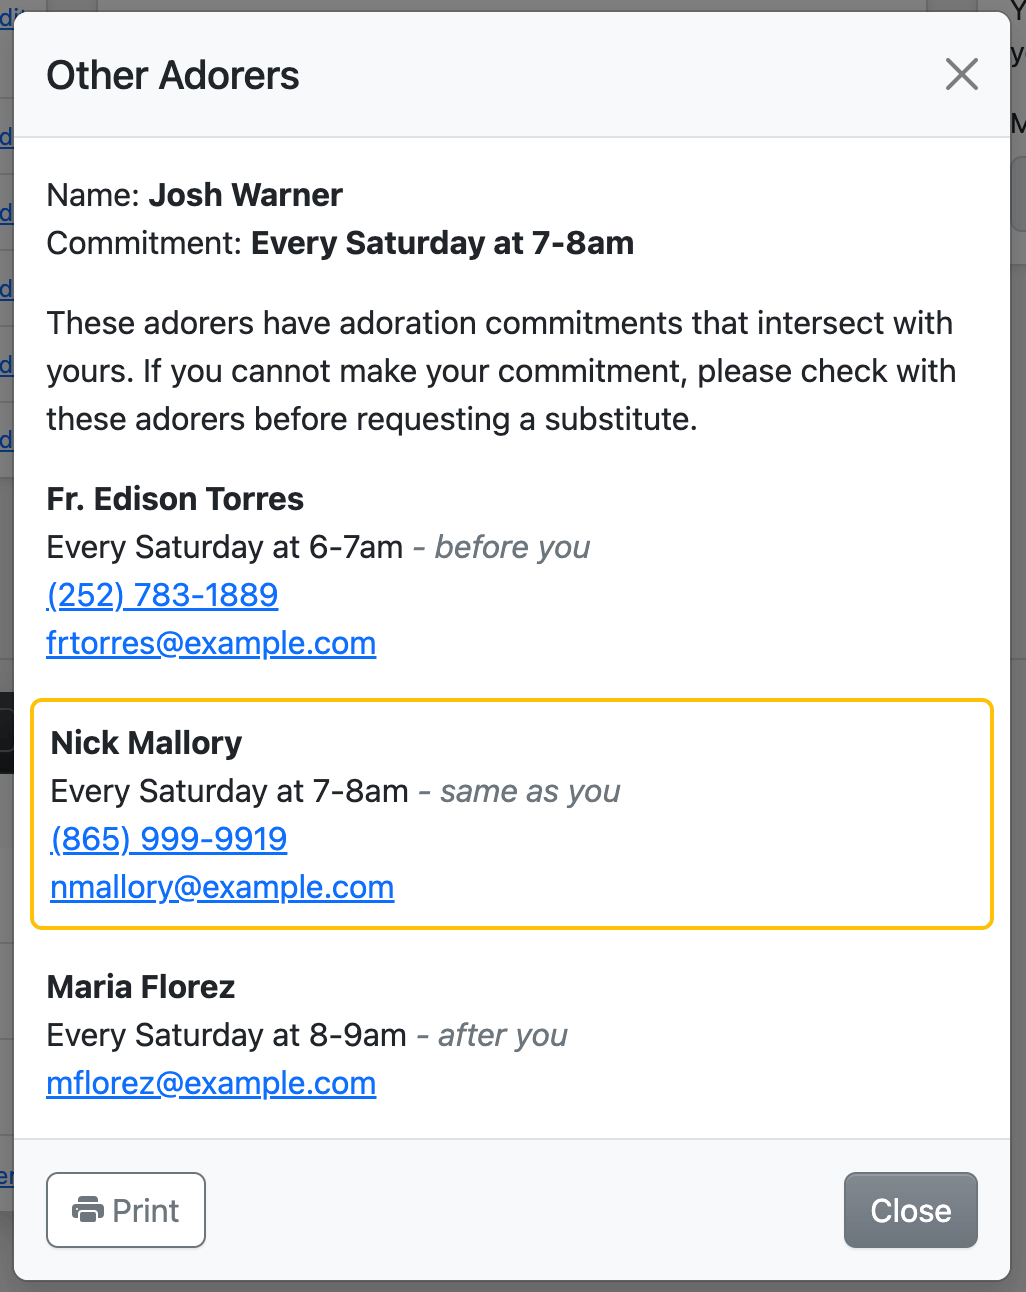Select the "Nick Mallory" heading

(146, 743)
